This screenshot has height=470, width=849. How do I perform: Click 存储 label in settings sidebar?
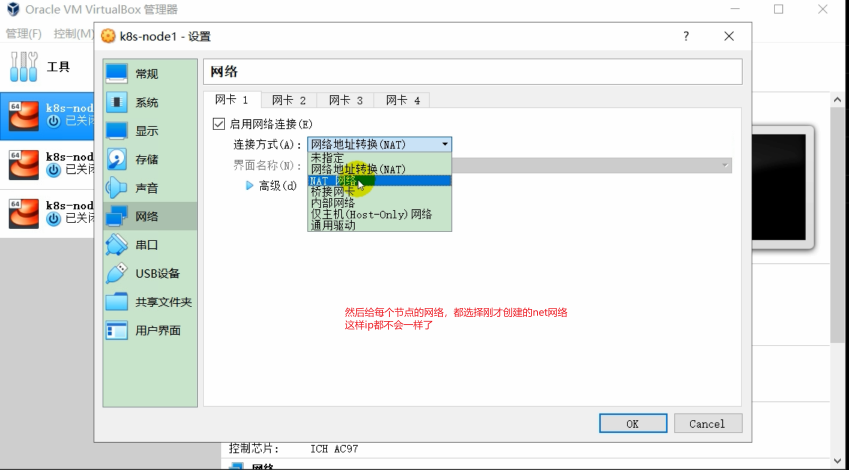click(x=147, y=159)
